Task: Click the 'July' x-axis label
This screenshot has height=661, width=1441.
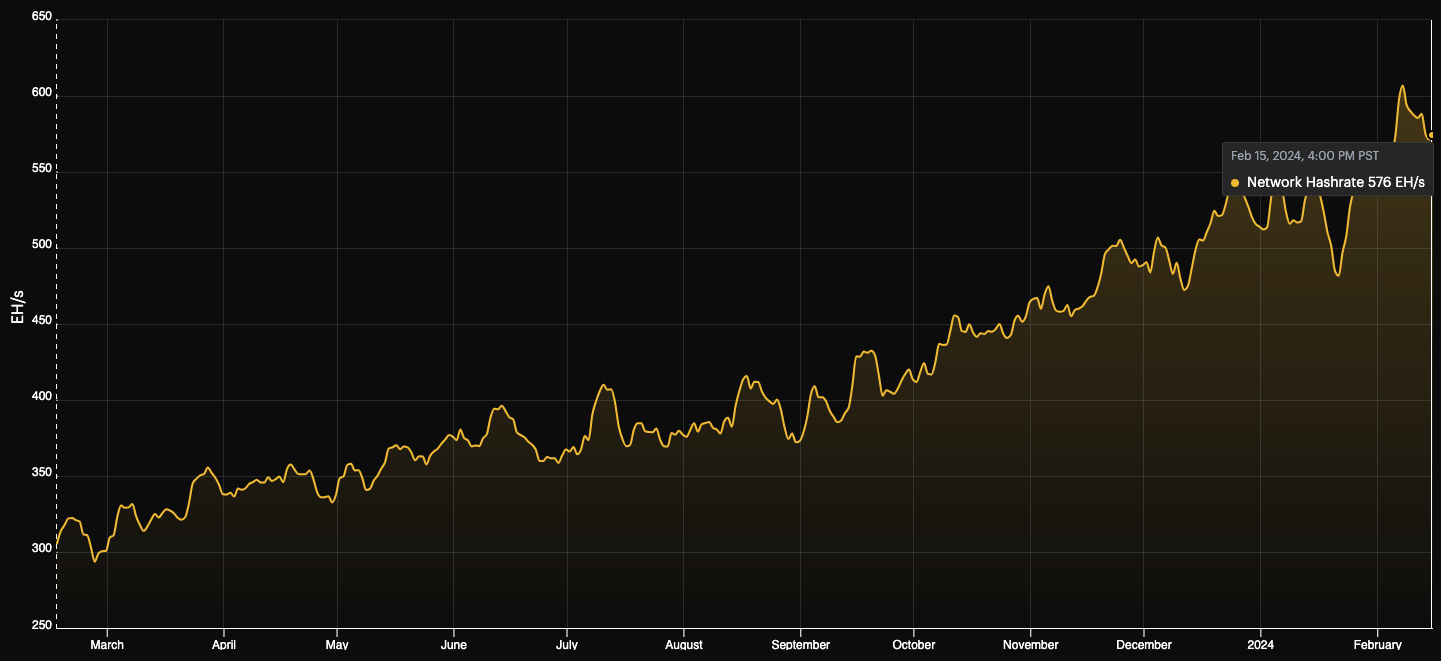Action: pos(566,645)
